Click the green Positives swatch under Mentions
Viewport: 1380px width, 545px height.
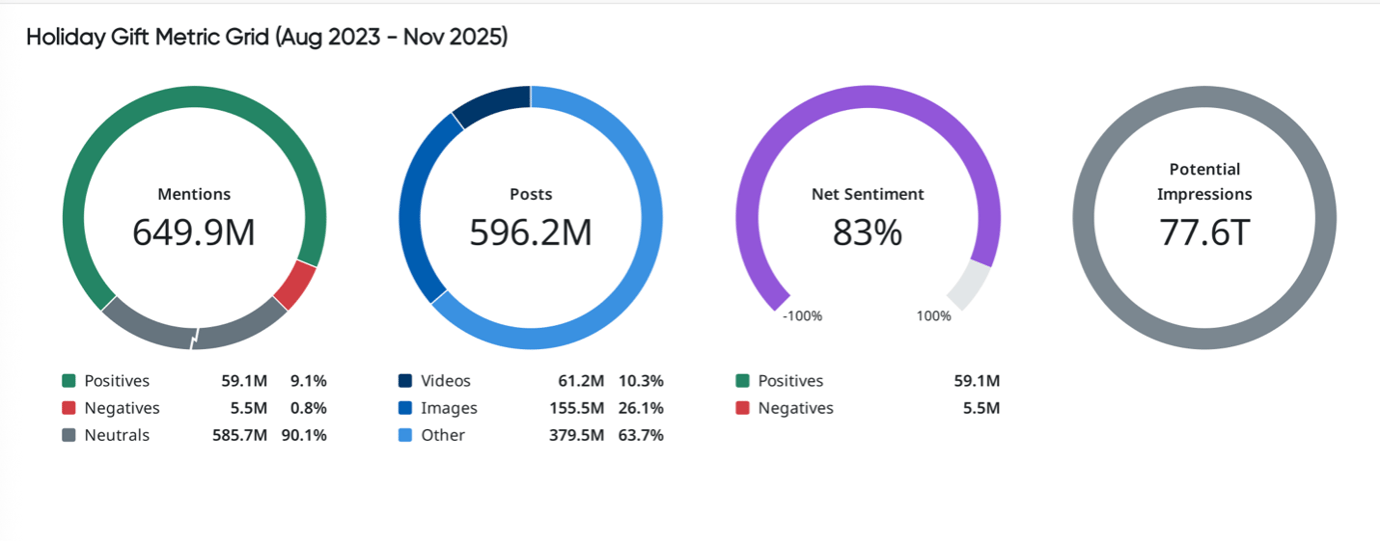tap(69, 381)
